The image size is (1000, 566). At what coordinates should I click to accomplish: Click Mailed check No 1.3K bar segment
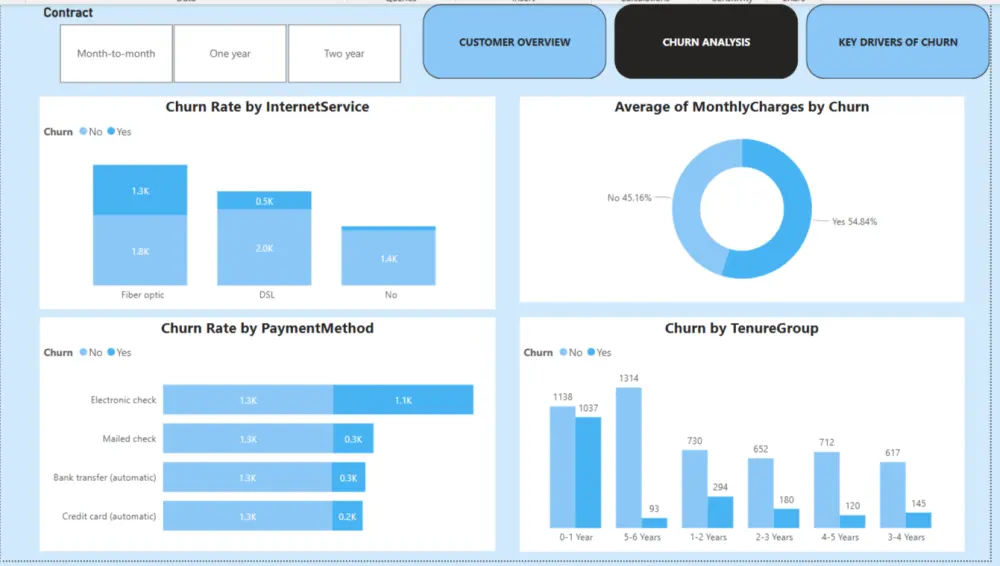248,439
